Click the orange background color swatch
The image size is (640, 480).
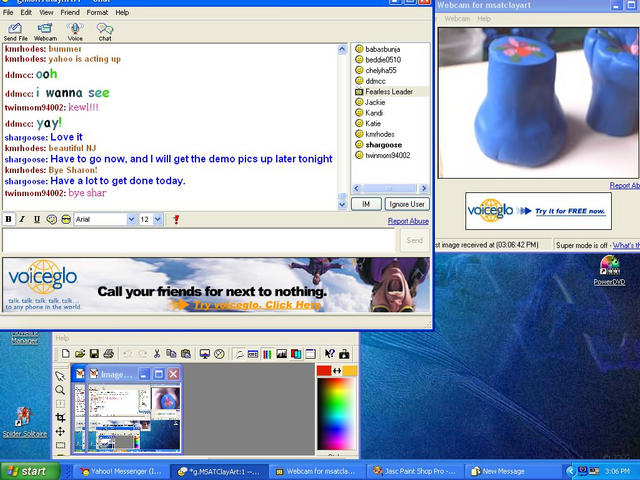350,371
